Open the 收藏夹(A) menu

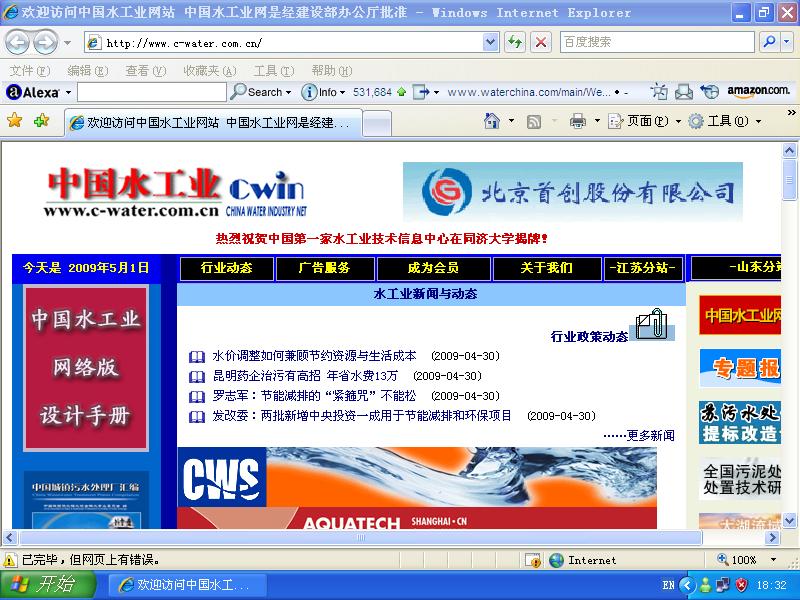point(210,71)
